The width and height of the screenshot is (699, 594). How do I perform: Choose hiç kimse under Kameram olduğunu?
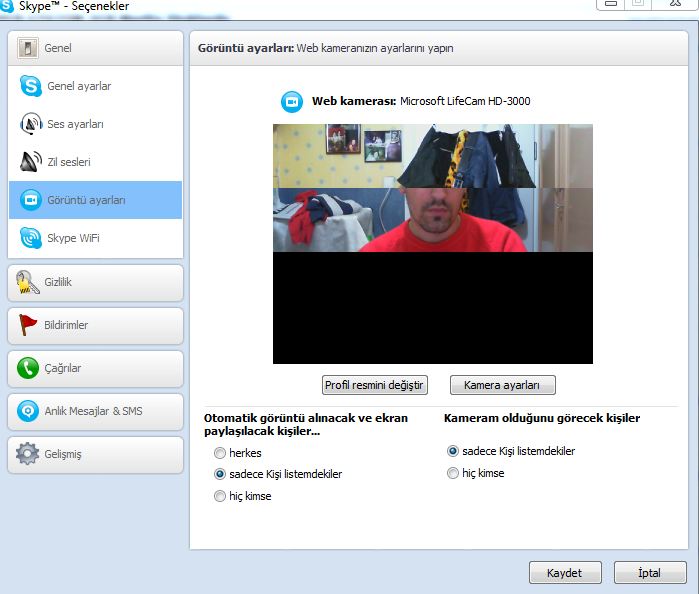coord(452,473)
